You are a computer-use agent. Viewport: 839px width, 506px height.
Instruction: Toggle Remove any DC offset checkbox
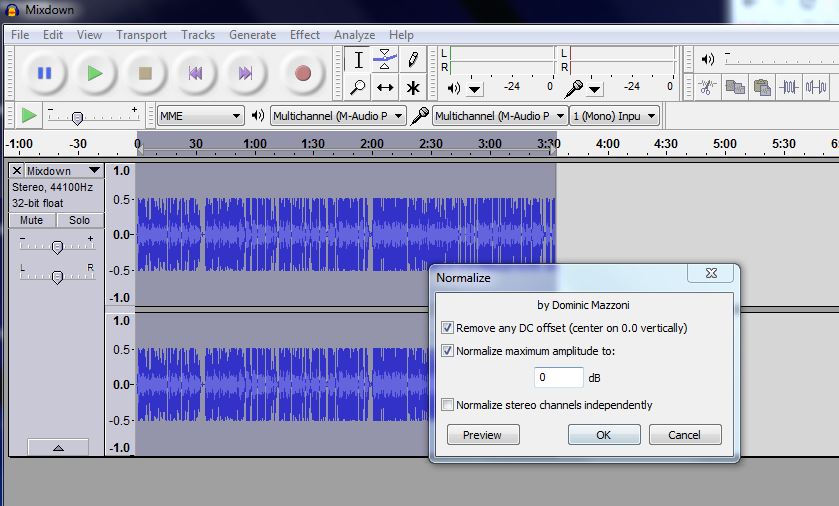pos(447,327)
